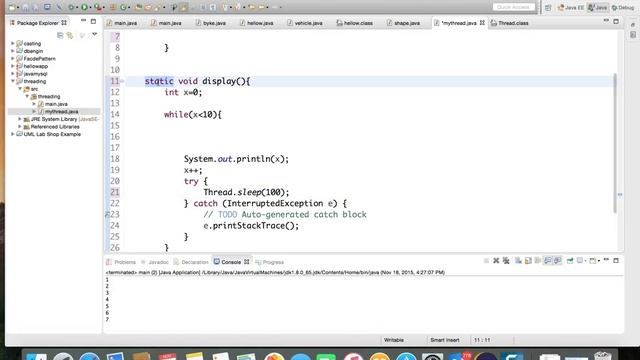The image size is (640, 360).
Task: Click the Open Type toolbar icon
Action: pyautogui.click(x=138, y=7)
